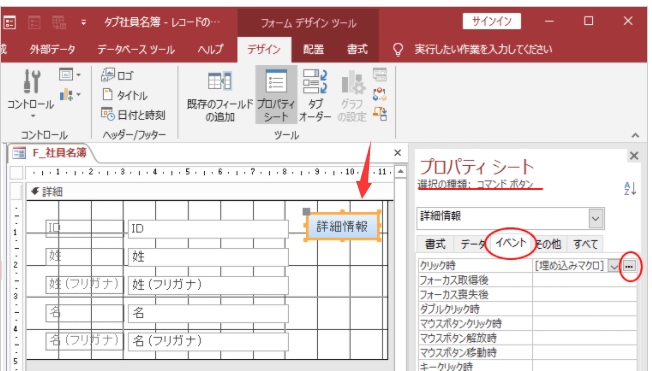Select the 姓 label control
Viewport: 652px width, 371px height.
coord(84,256)
